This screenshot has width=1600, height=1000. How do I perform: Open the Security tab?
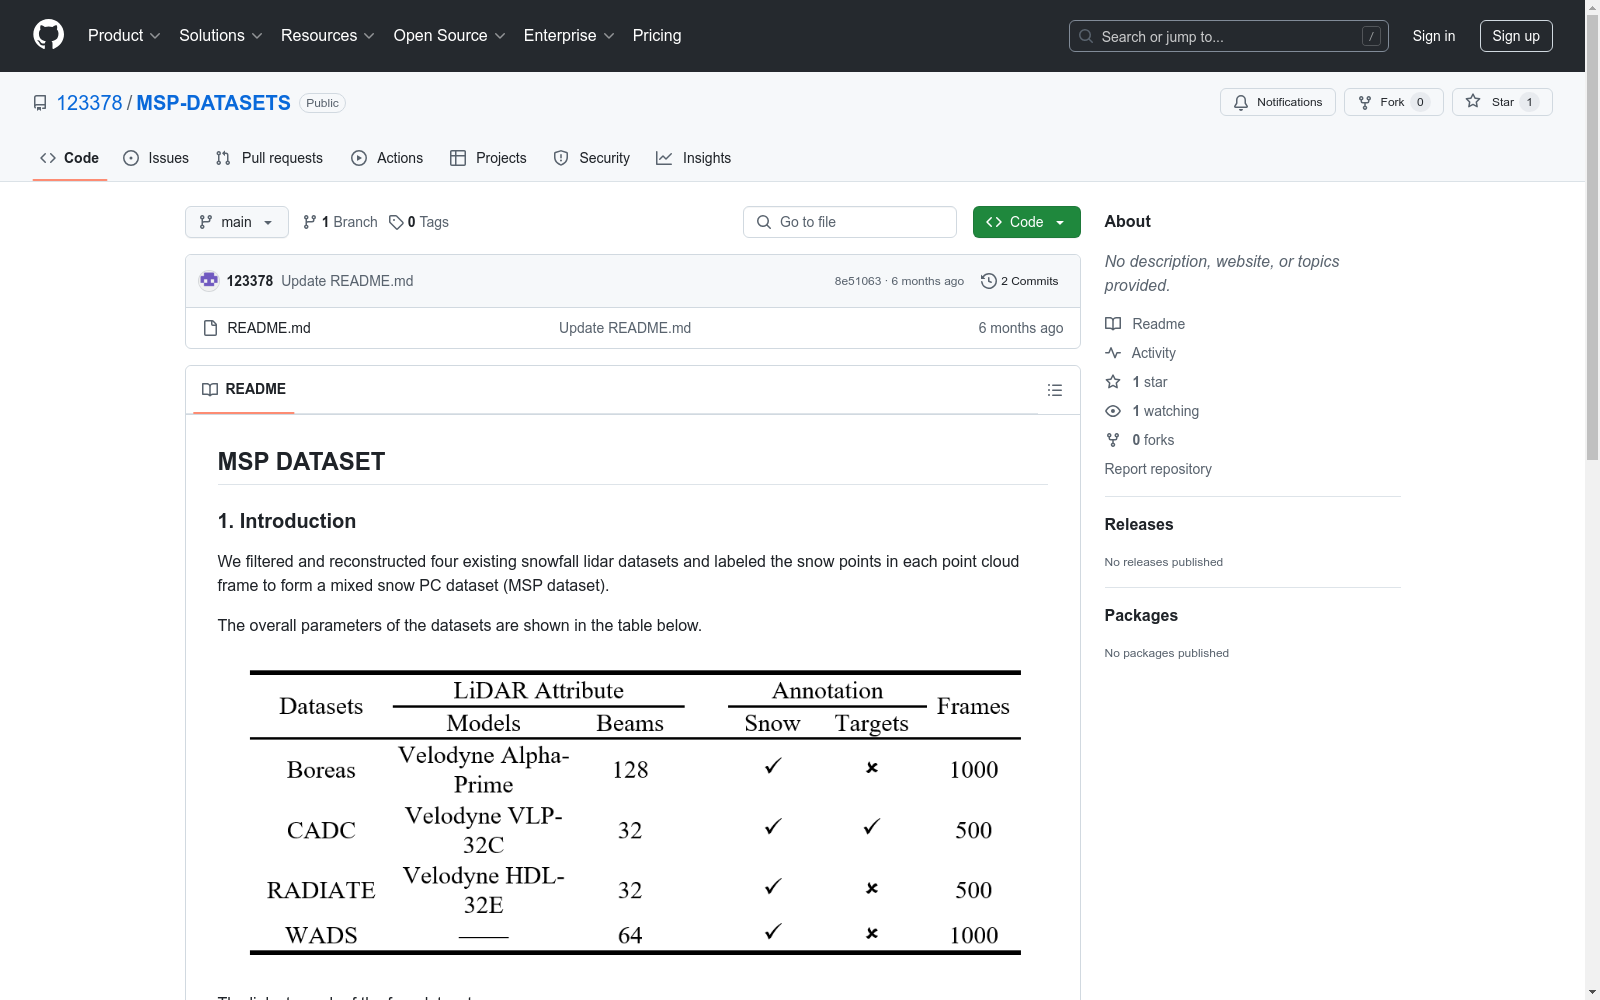point(592,158)
